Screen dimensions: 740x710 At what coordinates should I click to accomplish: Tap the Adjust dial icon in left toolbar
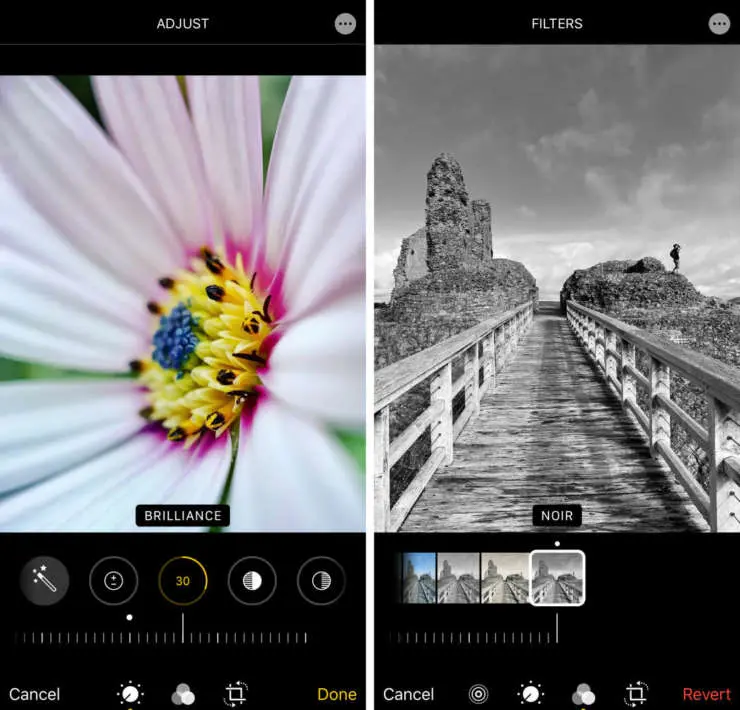pos(130,694)
